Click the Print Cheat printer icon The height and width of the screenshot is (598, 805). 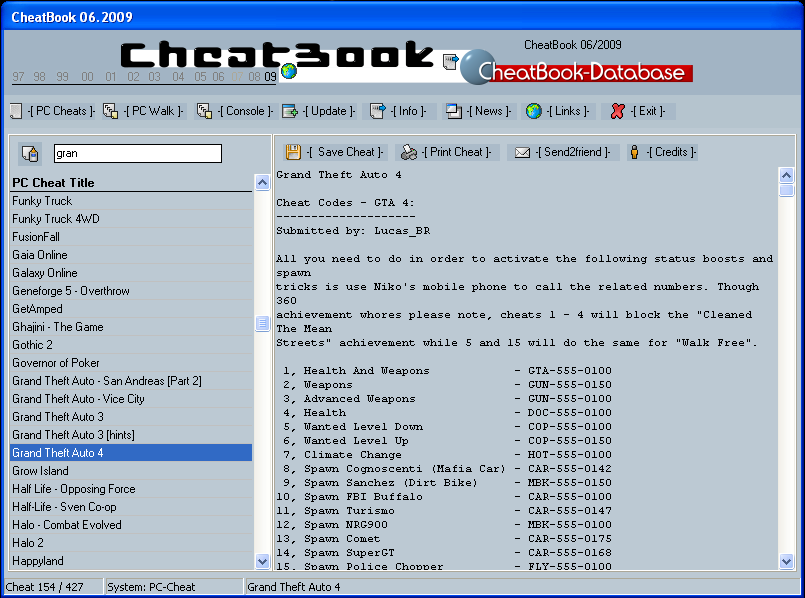click(409, 152)
